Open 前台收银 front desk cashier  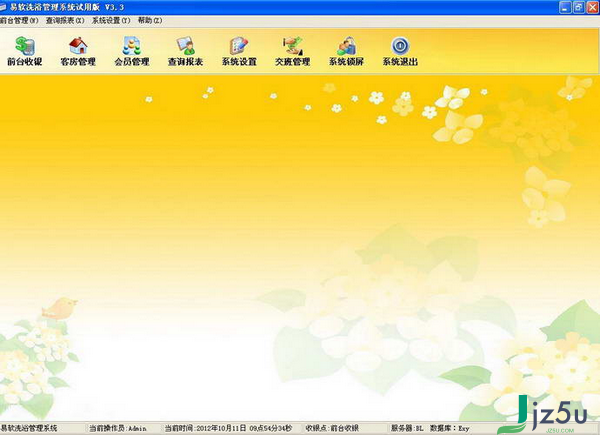coord(23,51)
